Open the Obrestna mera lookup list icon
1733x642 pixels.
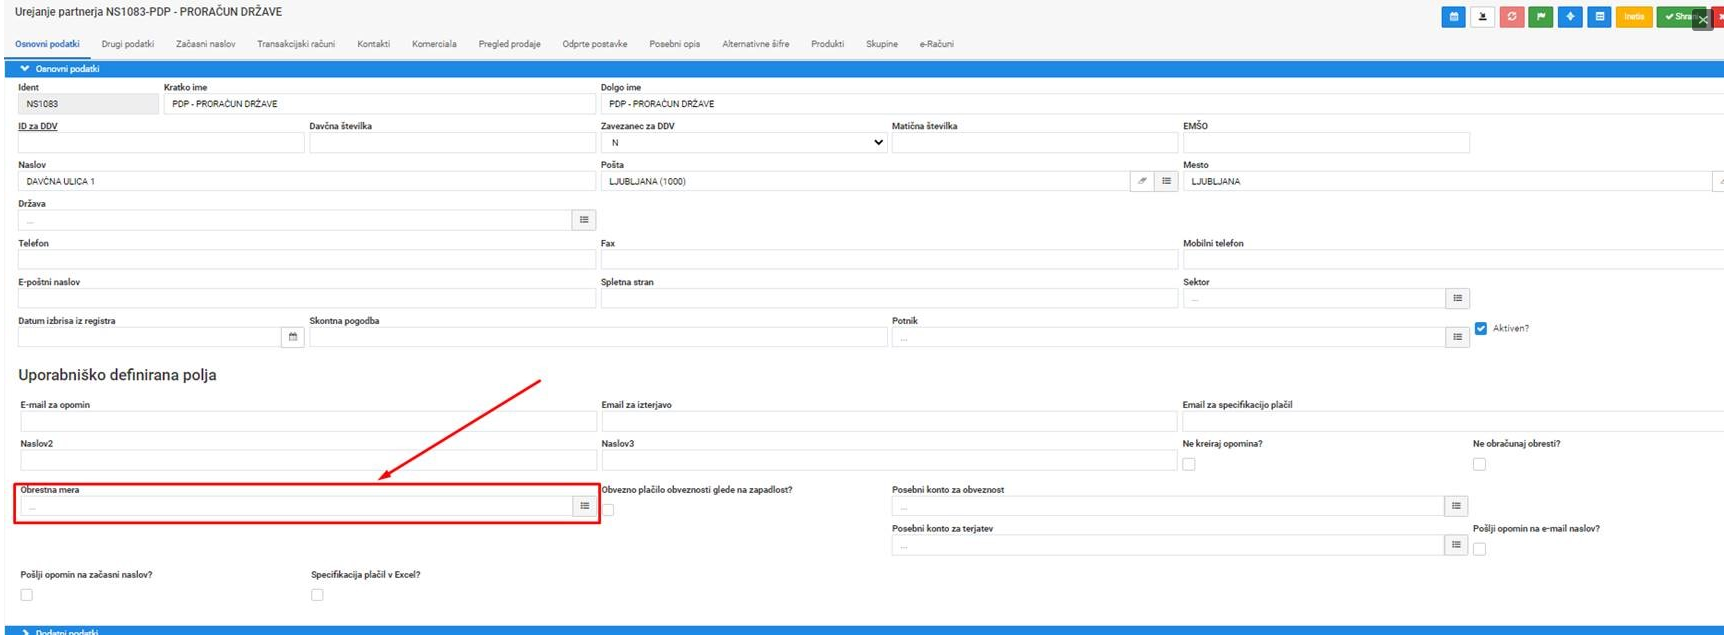click(585, 506)
